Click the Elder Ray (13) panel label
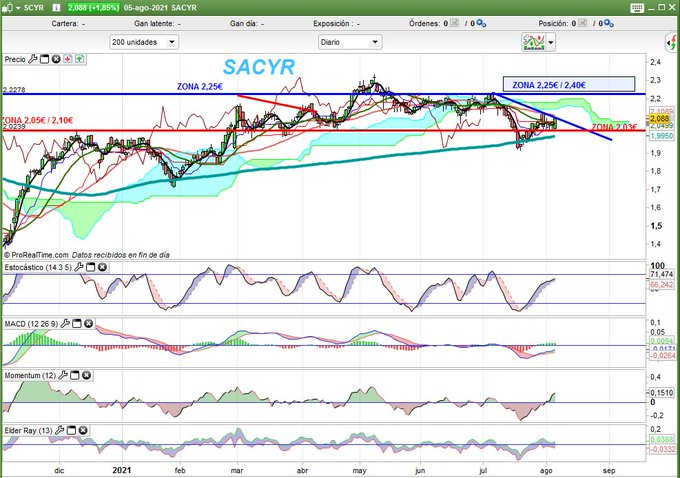The image size is (680, 478). click(28, 431)
